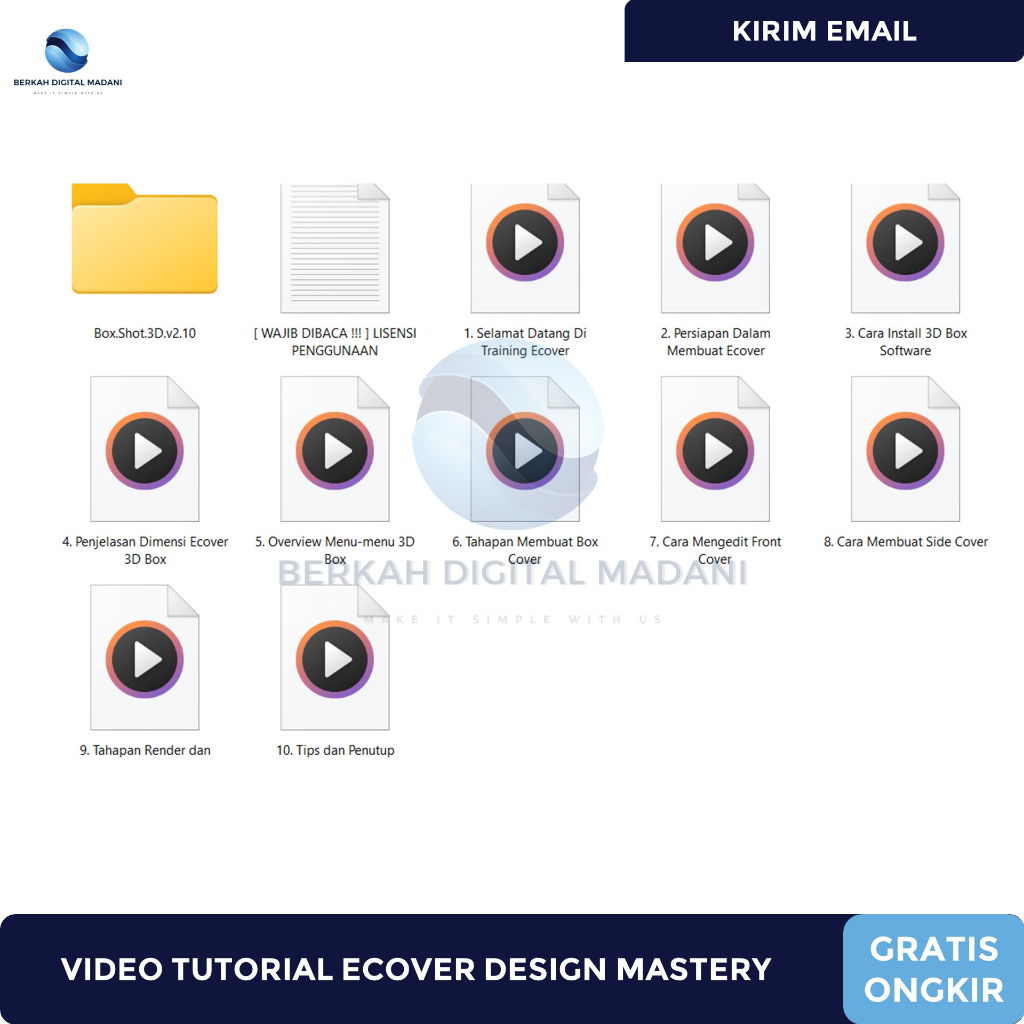Play '6. Tahapan Membuat Box Cover'

[525, 449]
